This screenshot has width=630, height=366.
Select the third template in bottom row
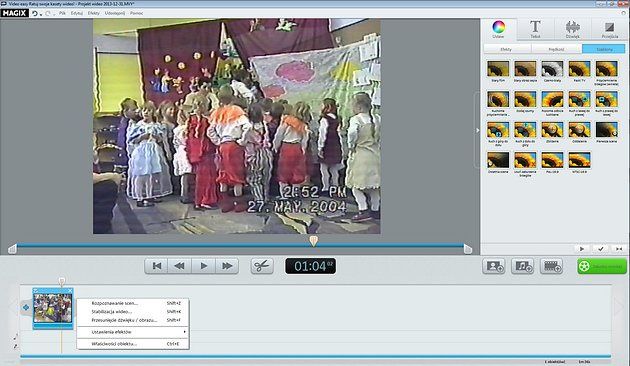pyautogui.click(x=552, y=160)
